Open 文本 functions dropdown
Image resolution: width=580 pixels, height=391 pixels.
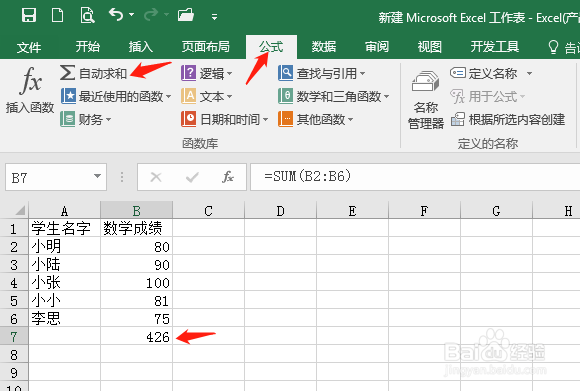point(206,96)
